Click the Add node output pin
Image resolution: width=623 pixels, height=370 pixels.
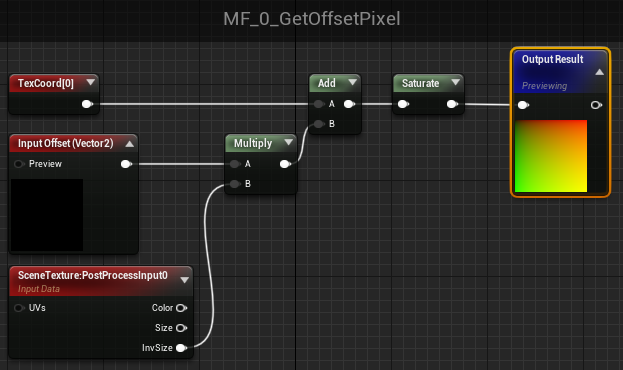point(349,104)
